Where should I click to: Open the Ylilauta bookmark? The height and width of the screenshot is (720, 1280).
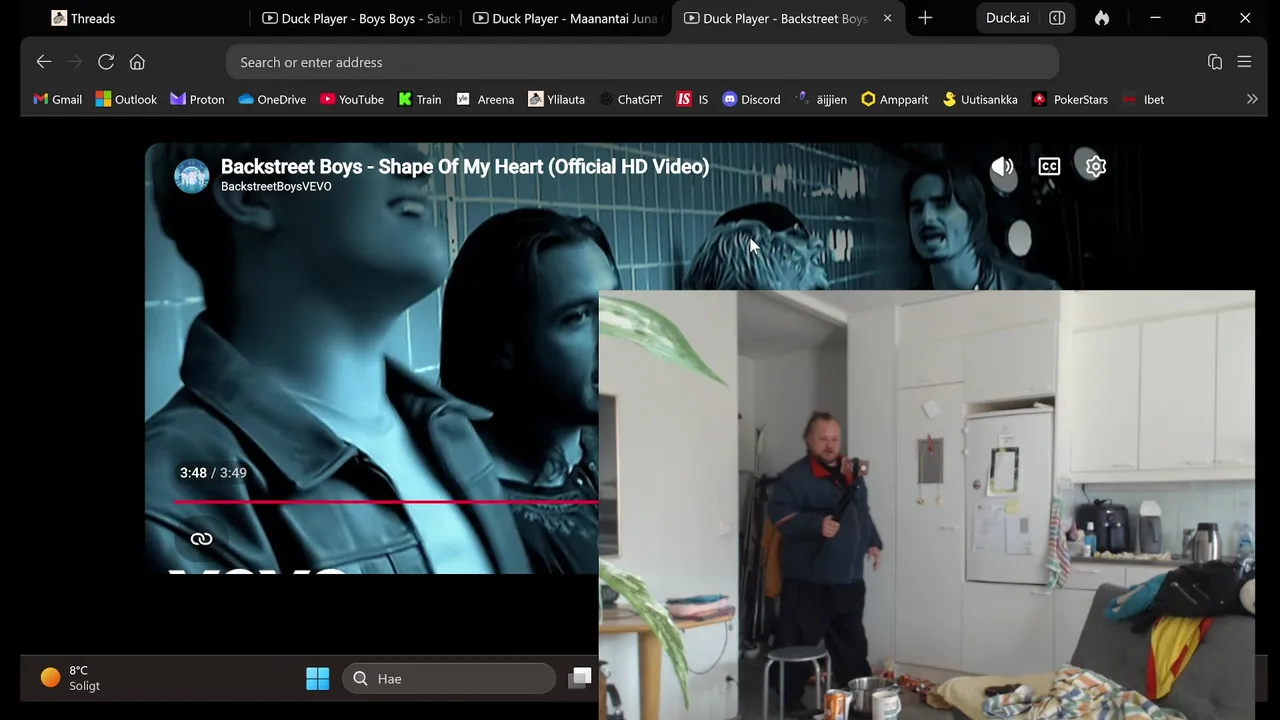556,99
